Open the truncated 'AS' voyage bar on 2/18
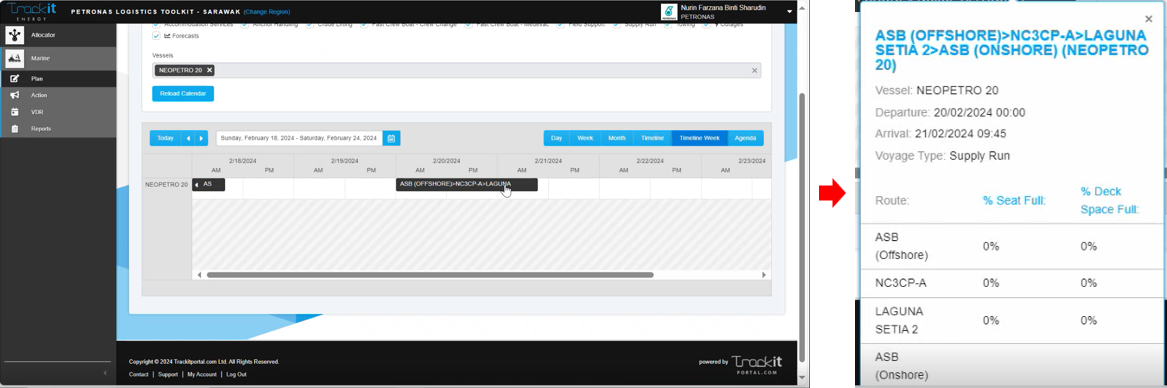1167x388 pixels. pyautogui.click(x=208, y=184)
